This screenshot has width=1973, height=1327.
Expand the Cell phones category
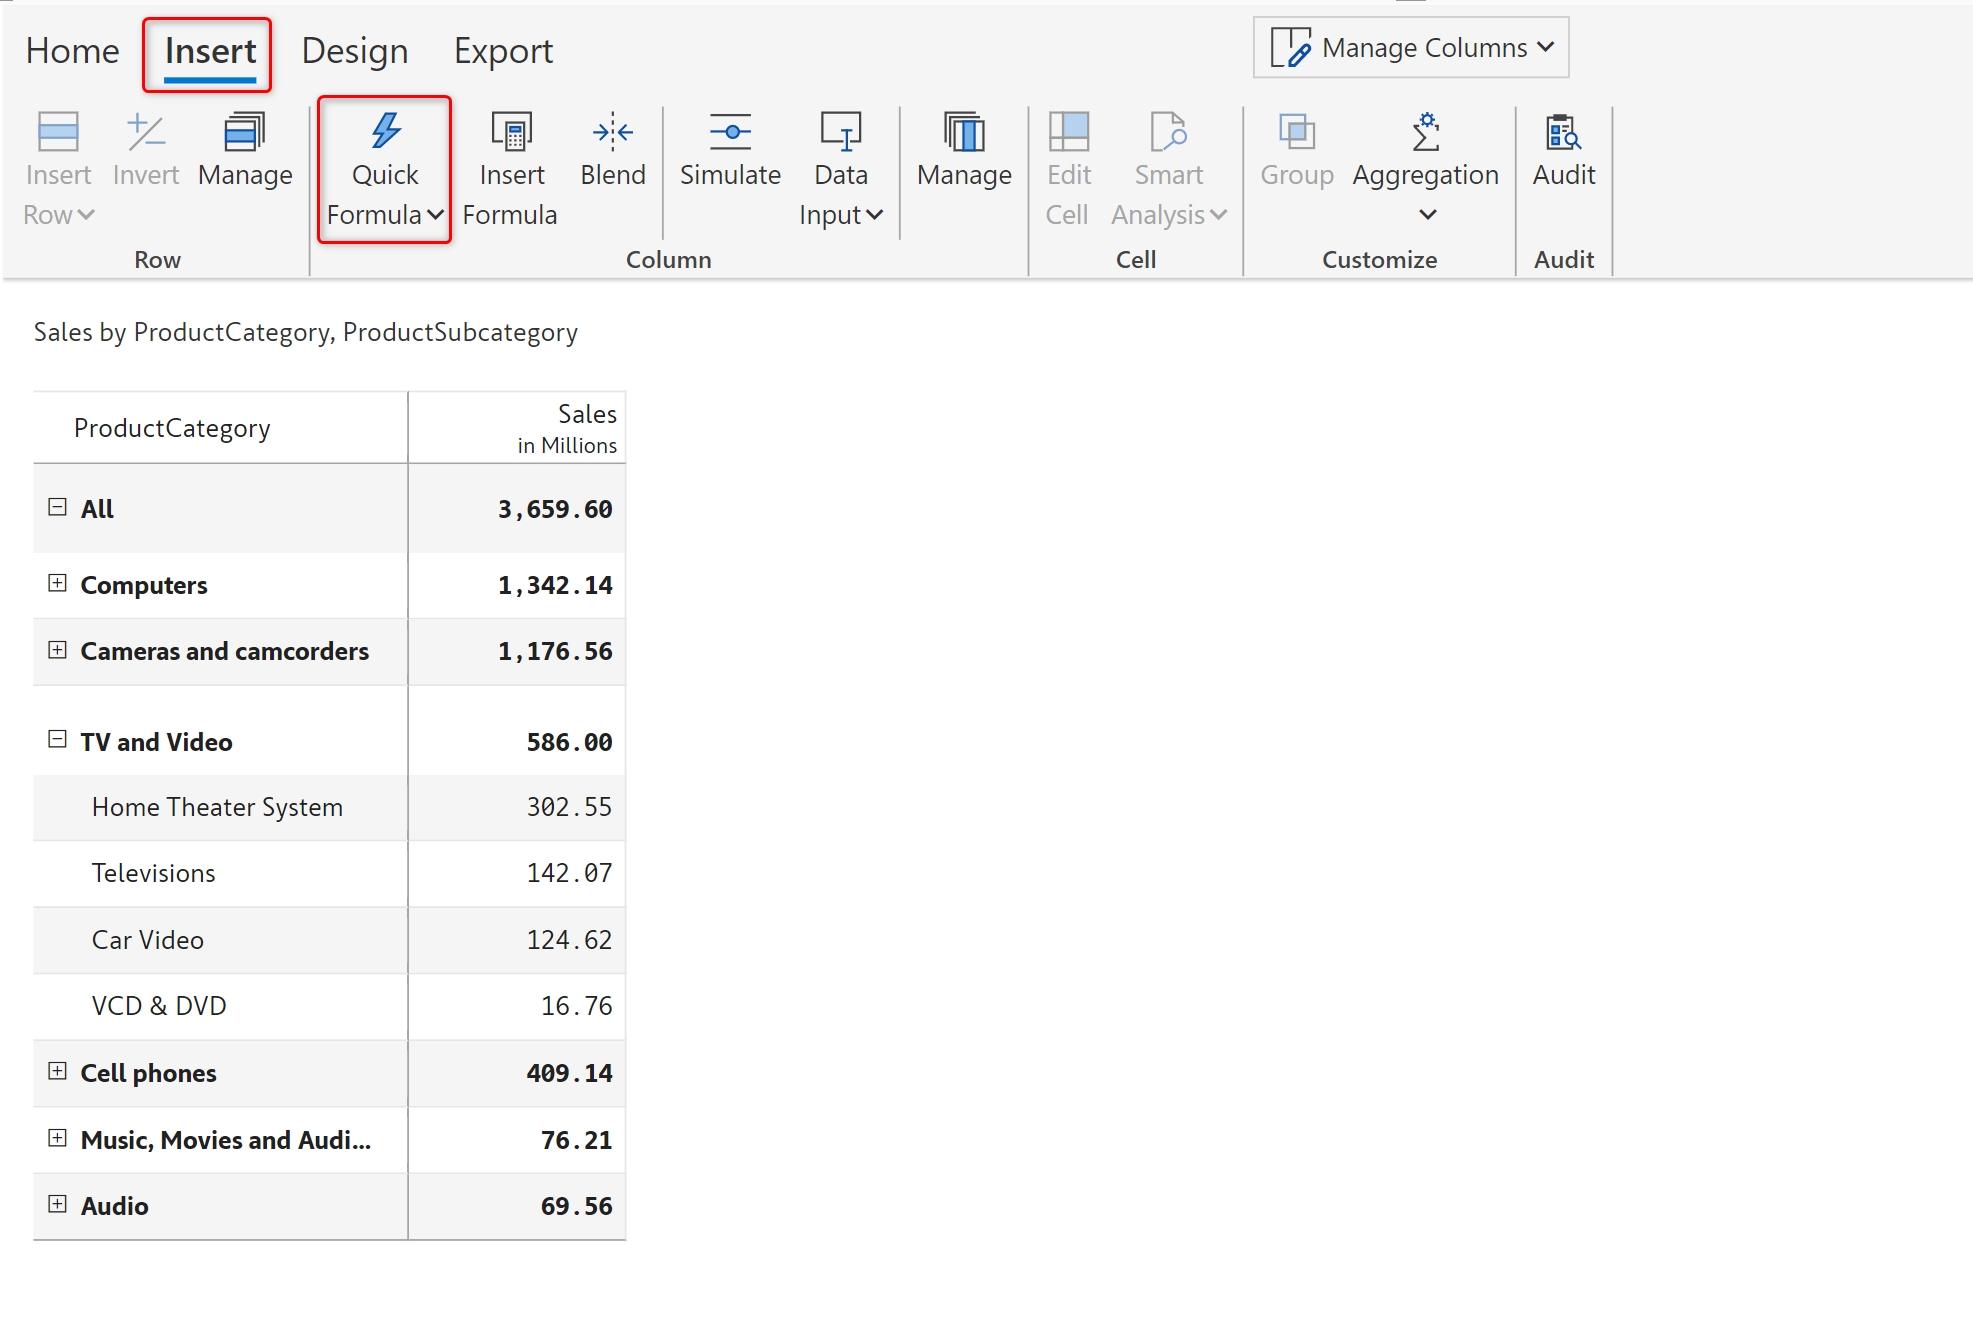point(58,1071)
